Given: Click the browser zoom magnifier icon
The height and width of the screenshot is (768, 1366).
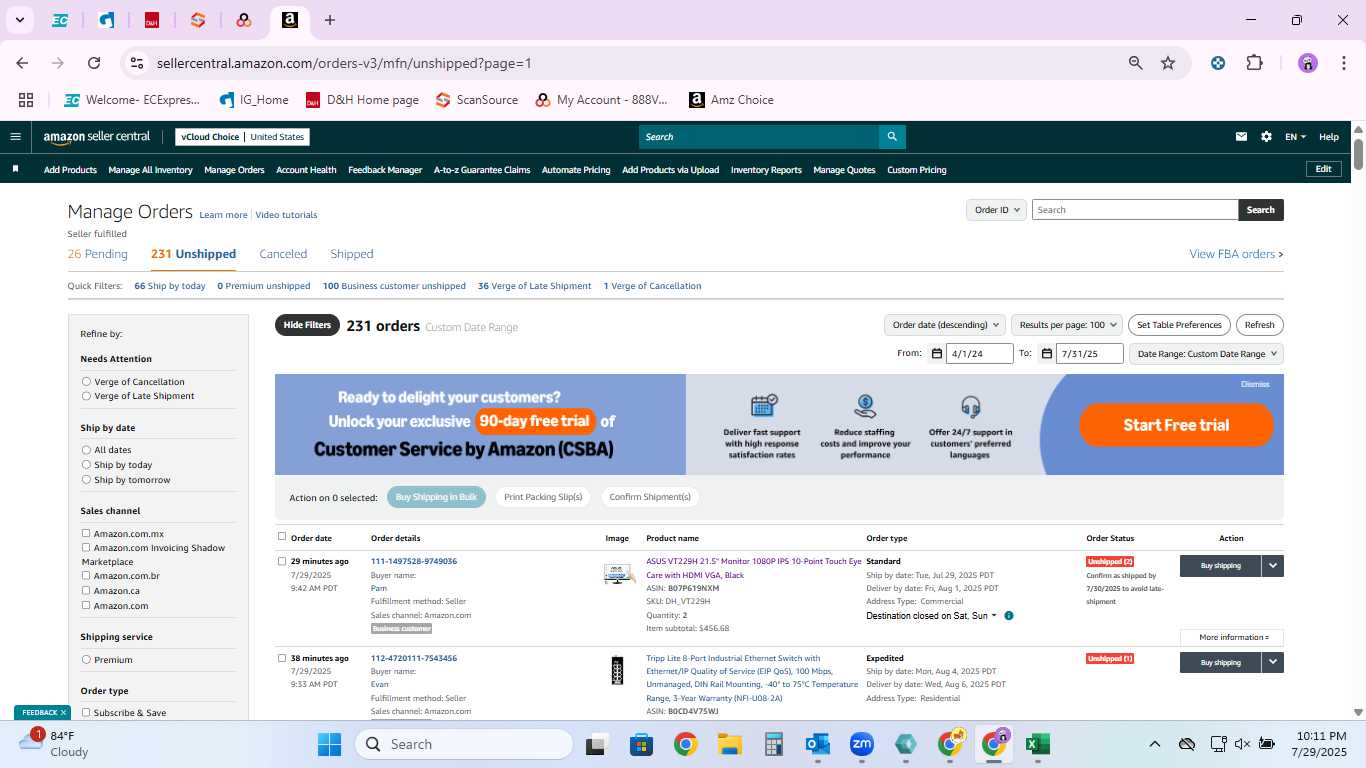Looking at the screenshot, I should [1136, 63].
